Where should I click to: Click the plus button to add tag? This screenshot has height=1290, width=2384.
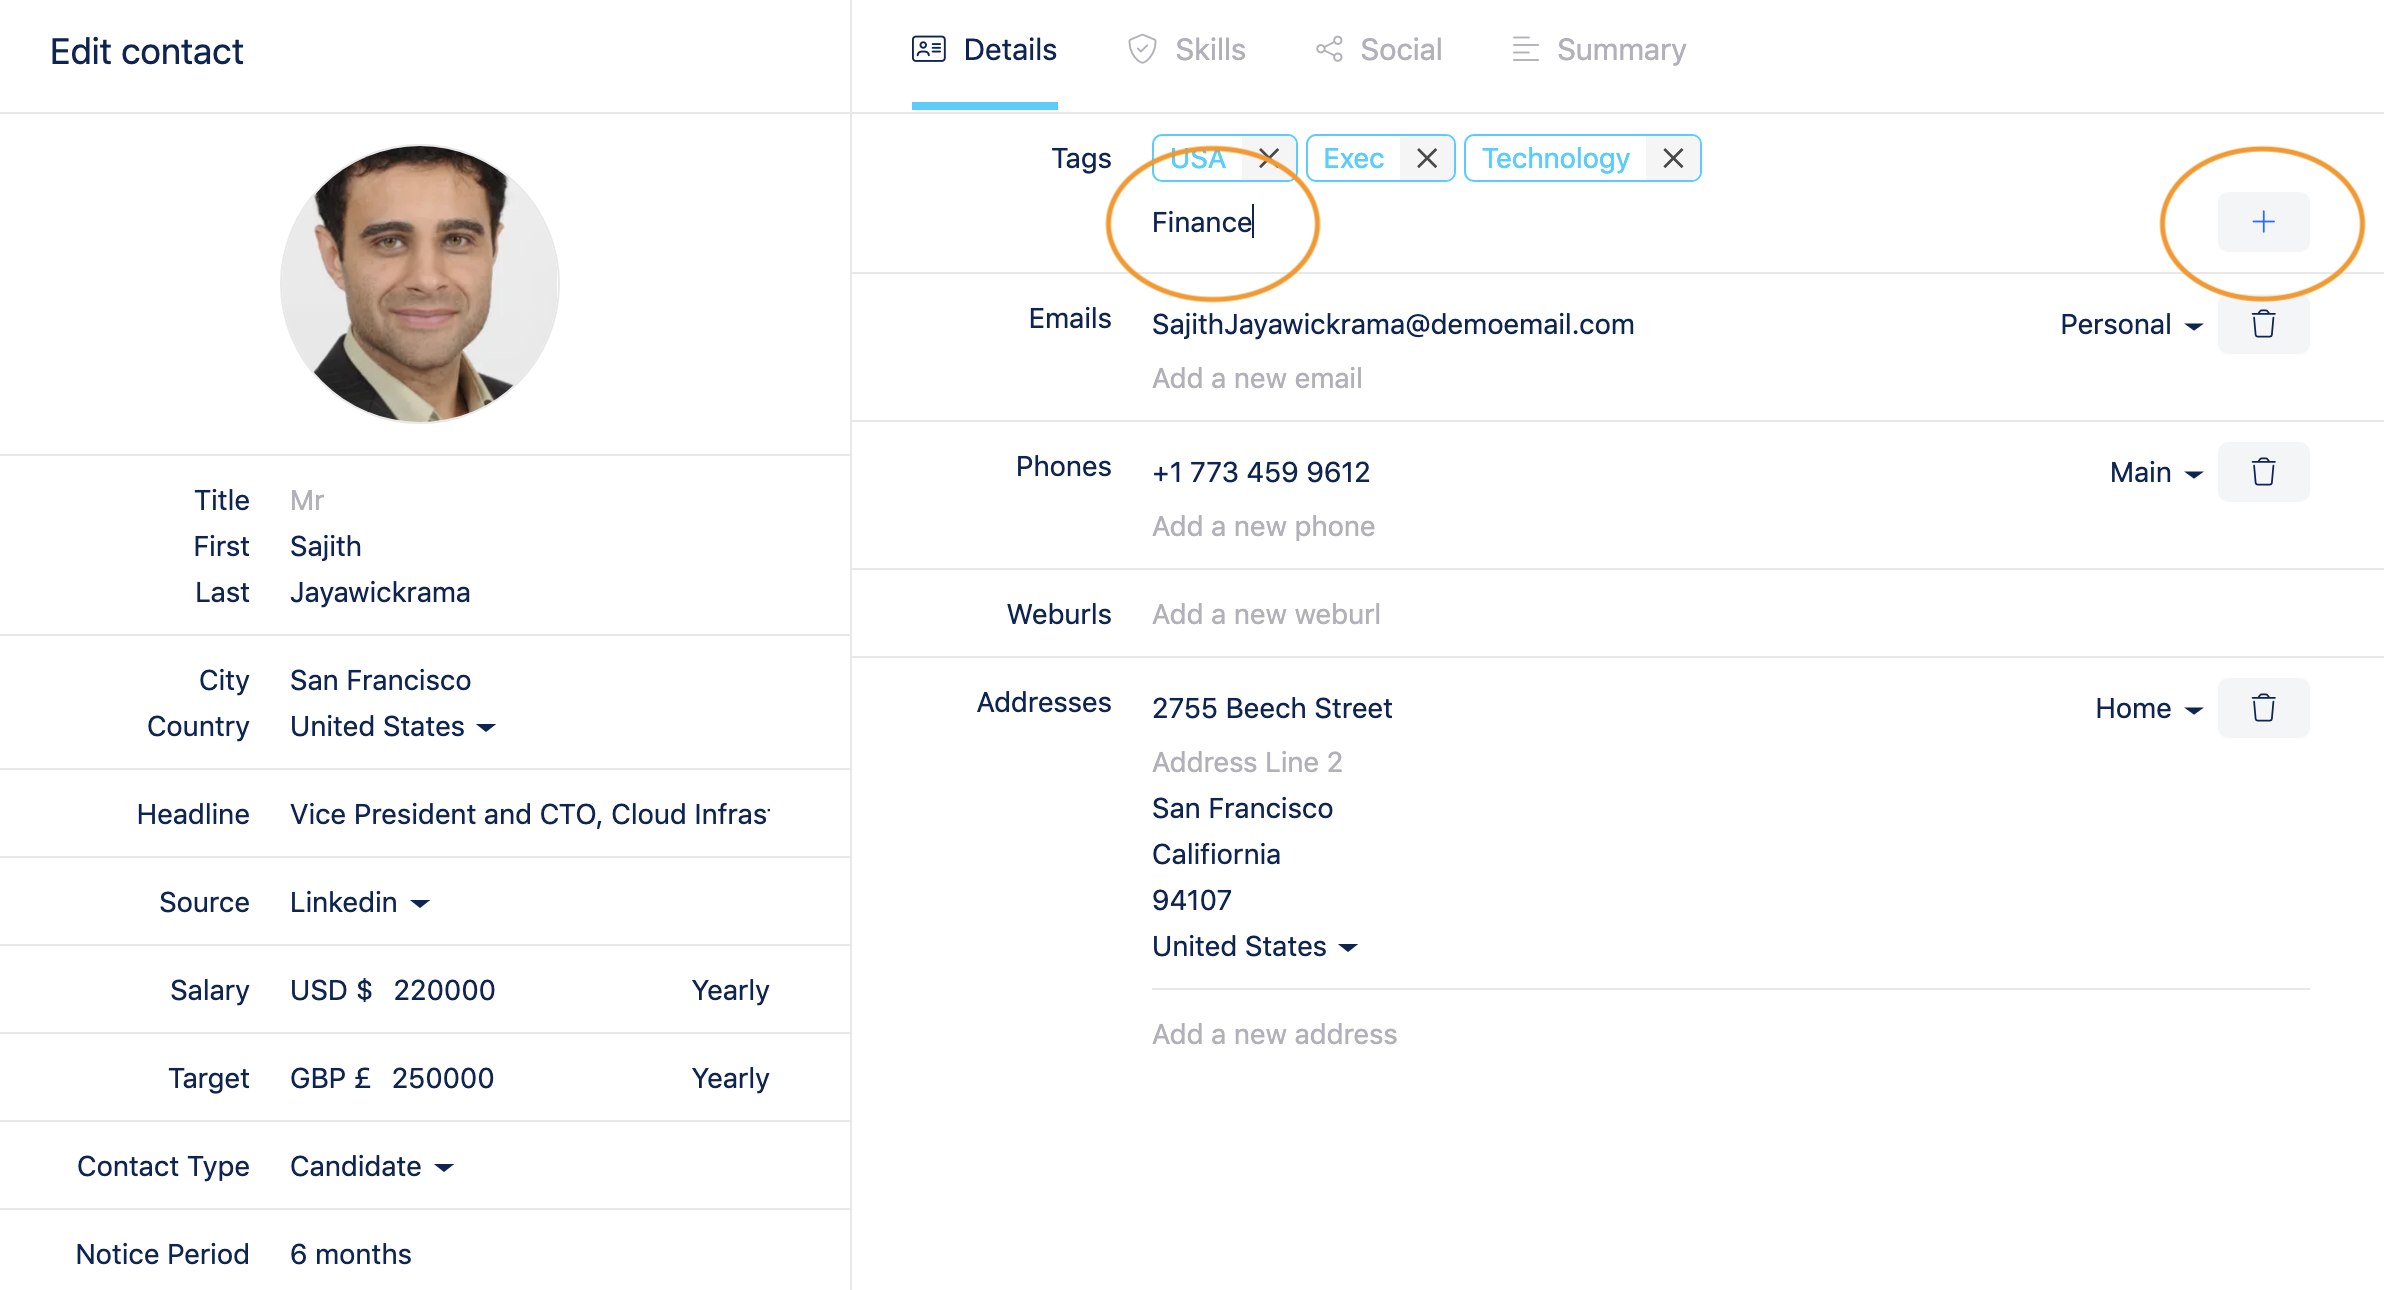[2263, 222]
